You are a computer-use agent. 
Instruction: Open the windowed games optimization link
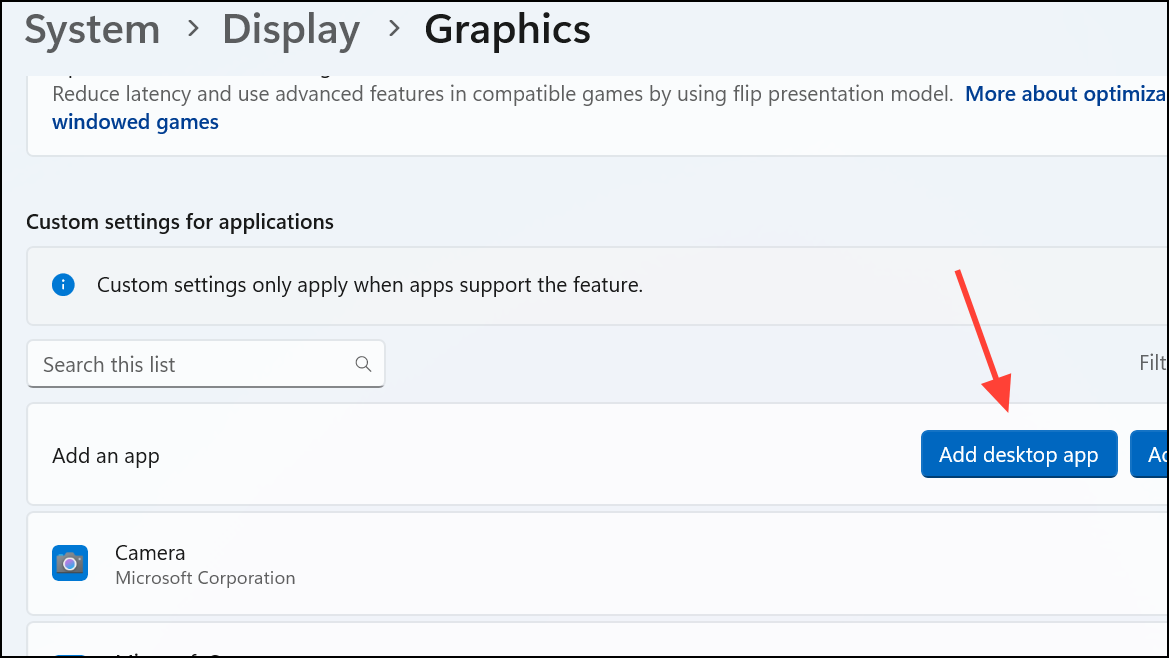pyautogui.click(x=135, y=122)
